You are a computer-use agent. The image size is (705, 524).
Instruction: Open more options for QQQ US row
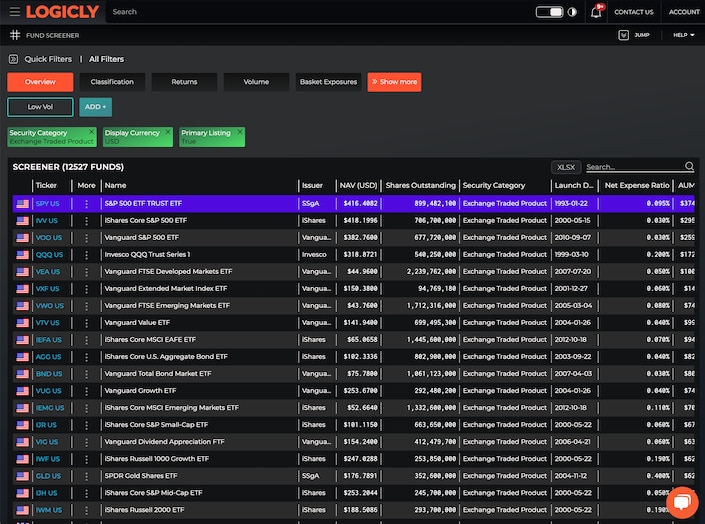[x=86, y=255]
